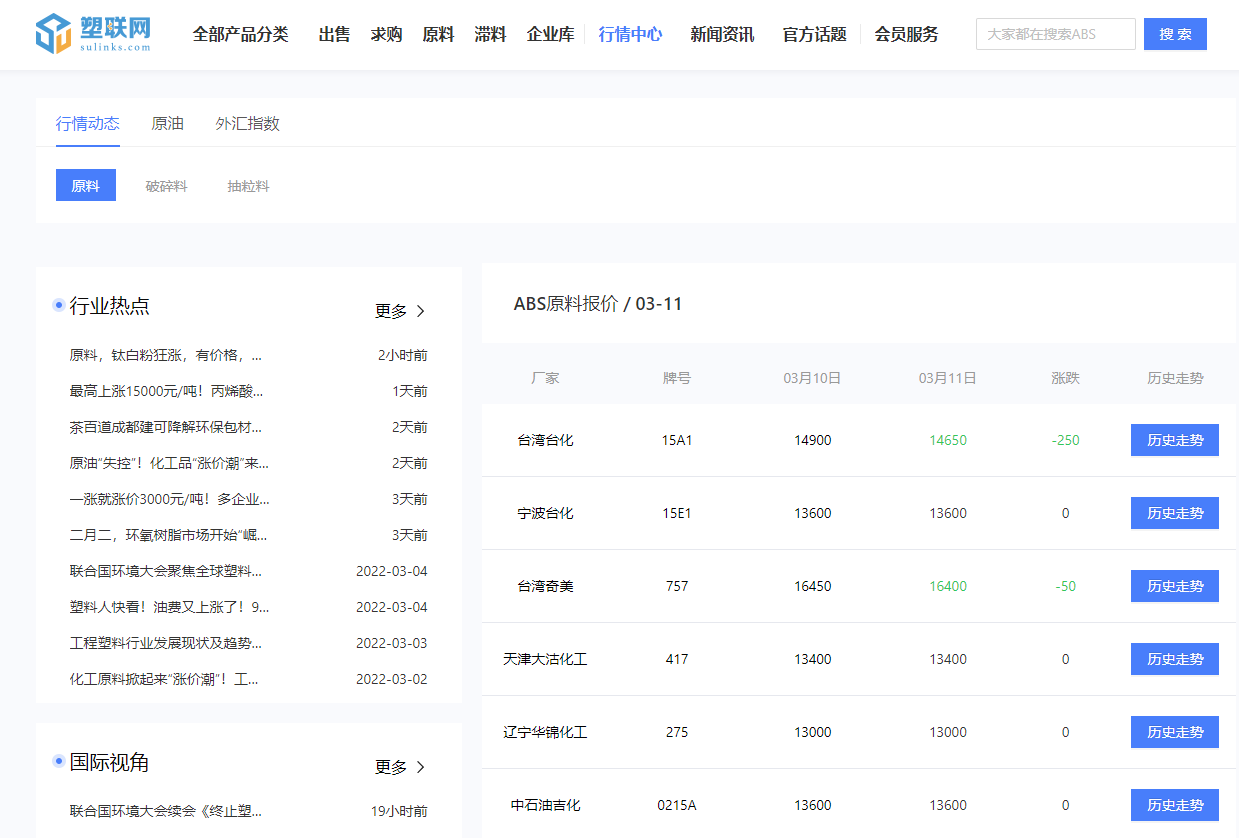Click the green price 16400
The width and height of the screenshot is (1239, 838).
(x=948, y=586)
